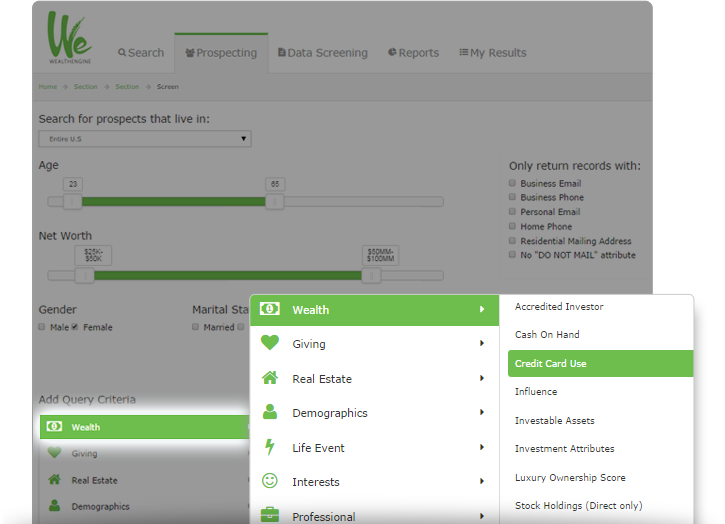Open the My Results tab
The width and height of the screenshot is (725, 524).
pyautogui.click(x=493, y=53)
